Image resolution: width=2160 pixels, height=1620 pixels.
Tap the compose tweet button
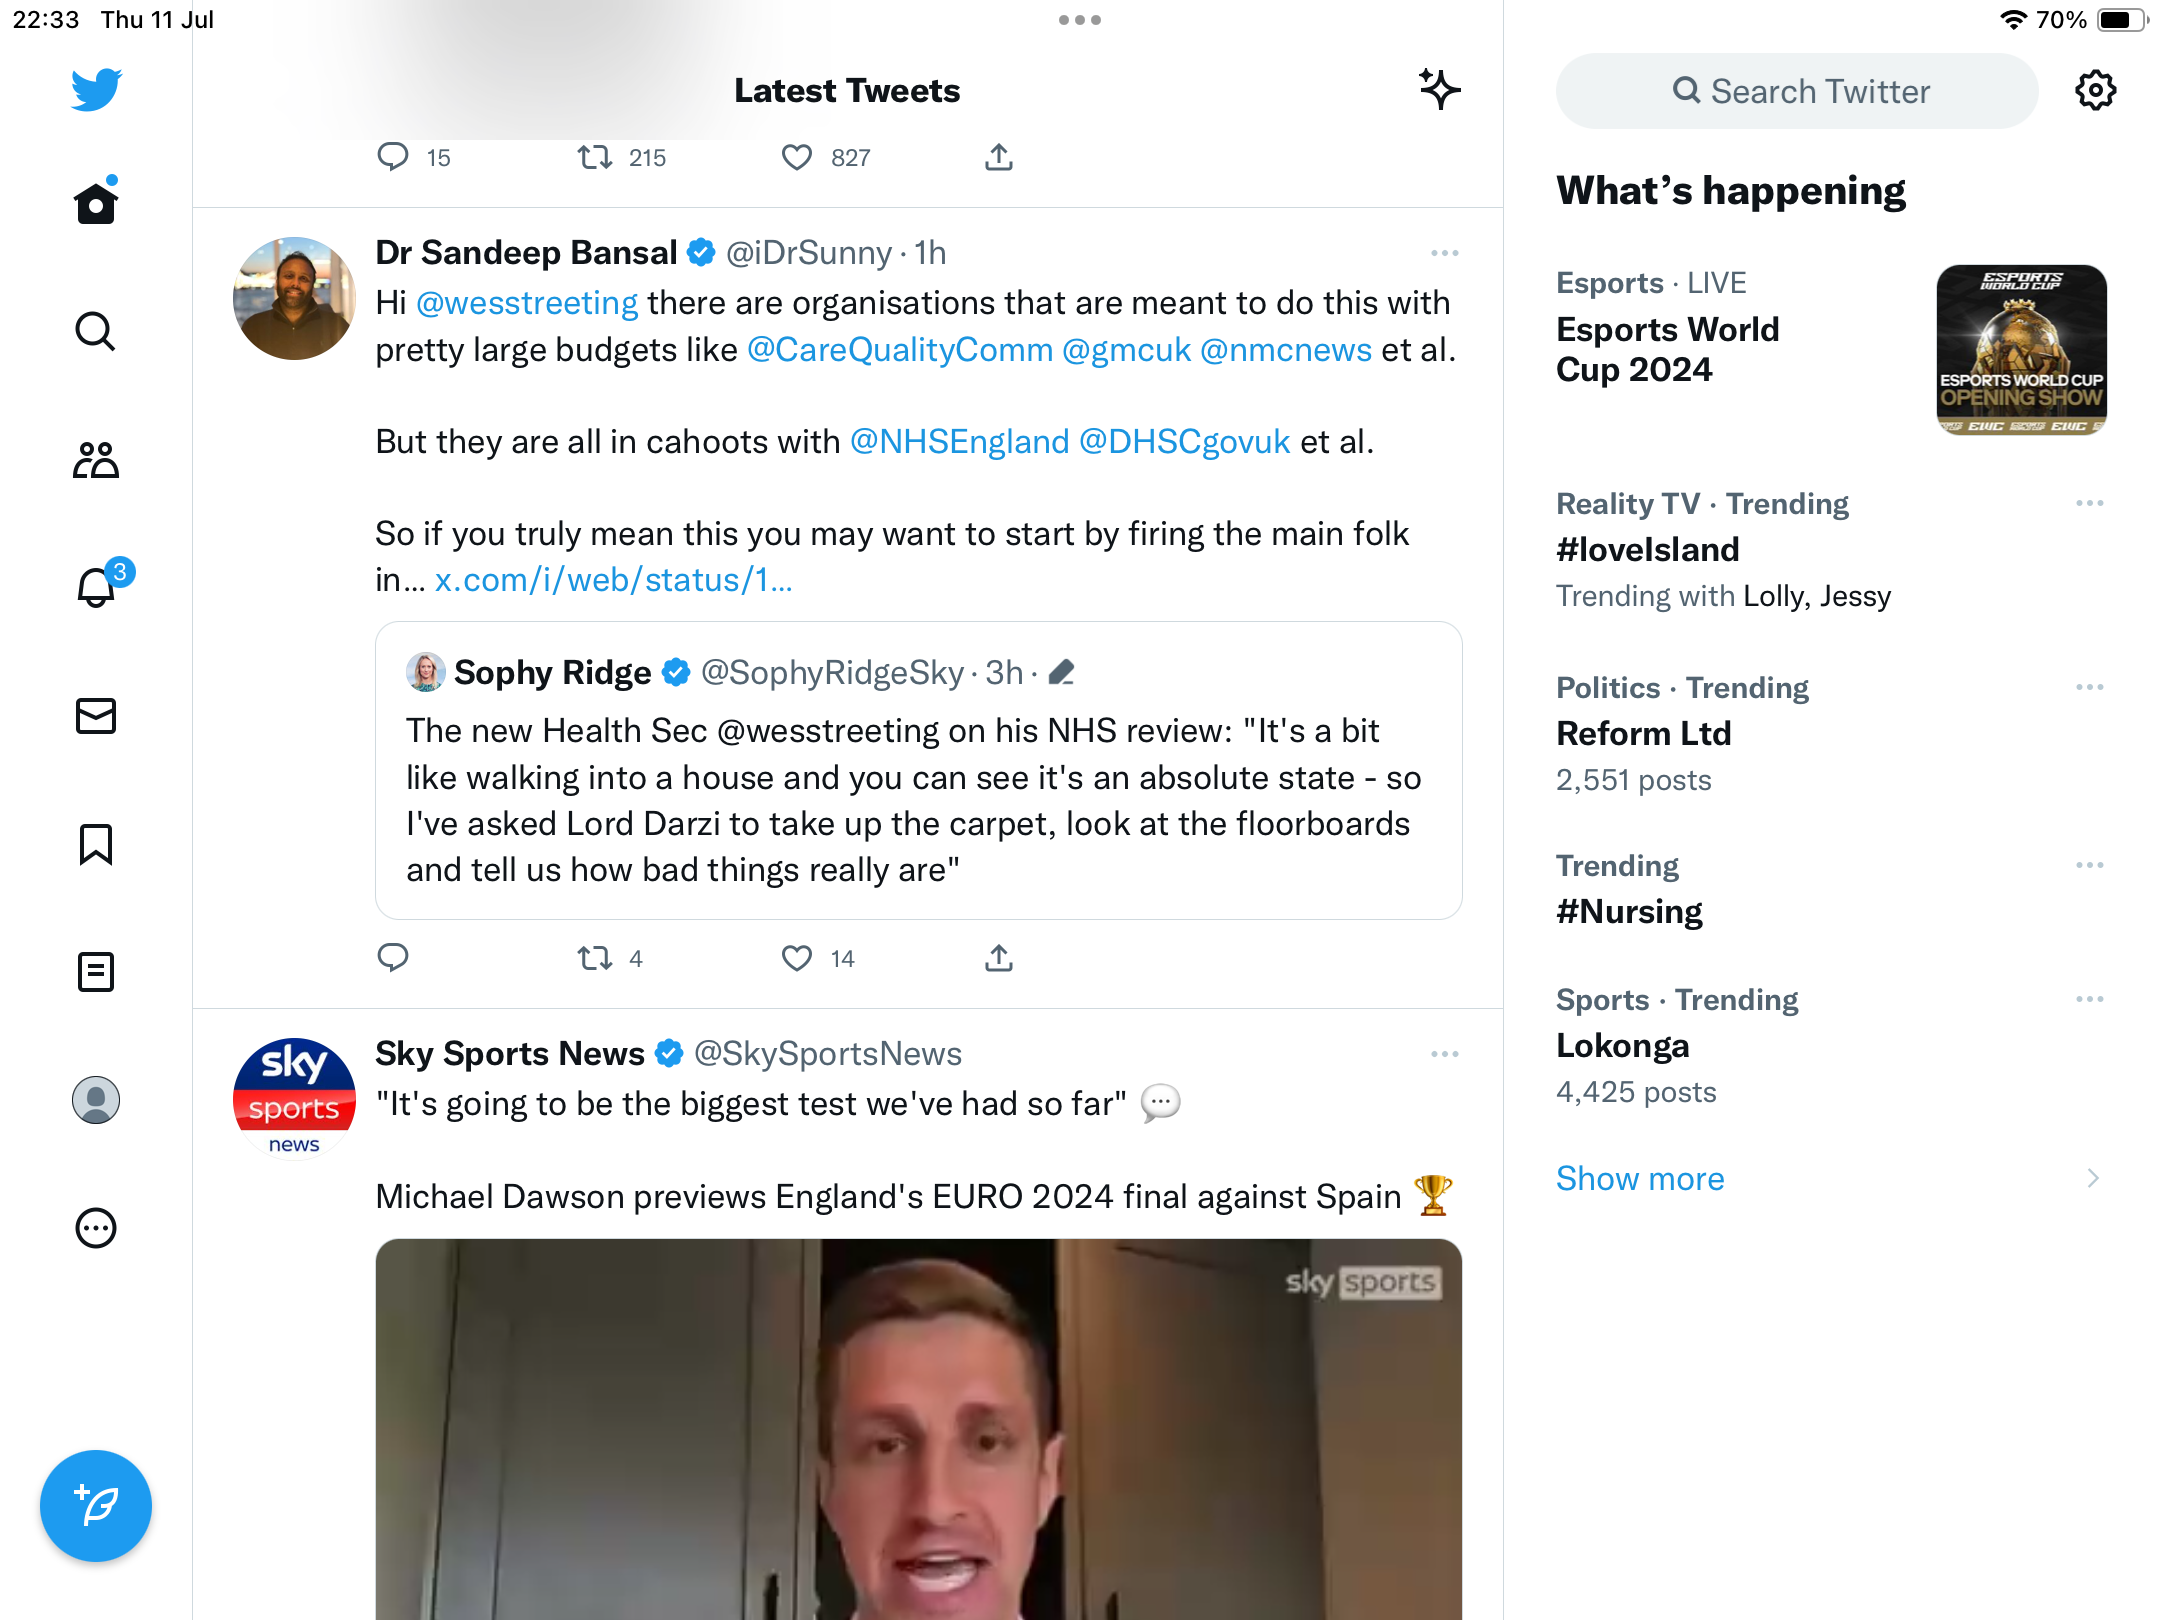[x=96, y=1506]
